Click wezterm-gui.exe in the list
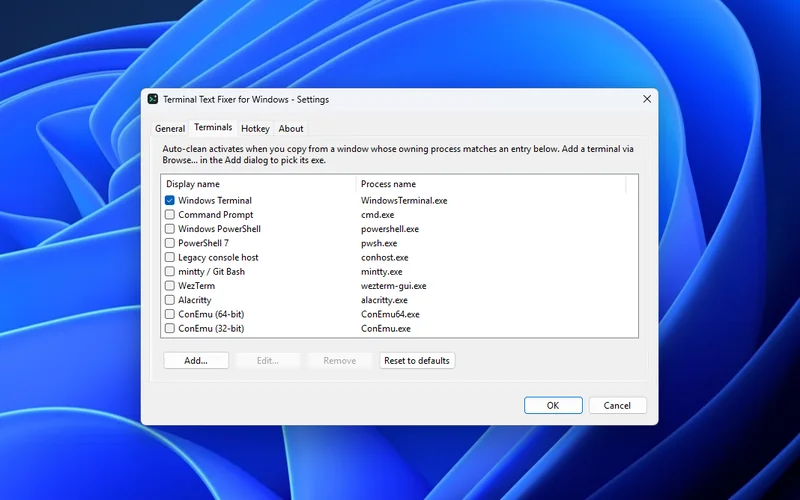 tap(393, 286)
